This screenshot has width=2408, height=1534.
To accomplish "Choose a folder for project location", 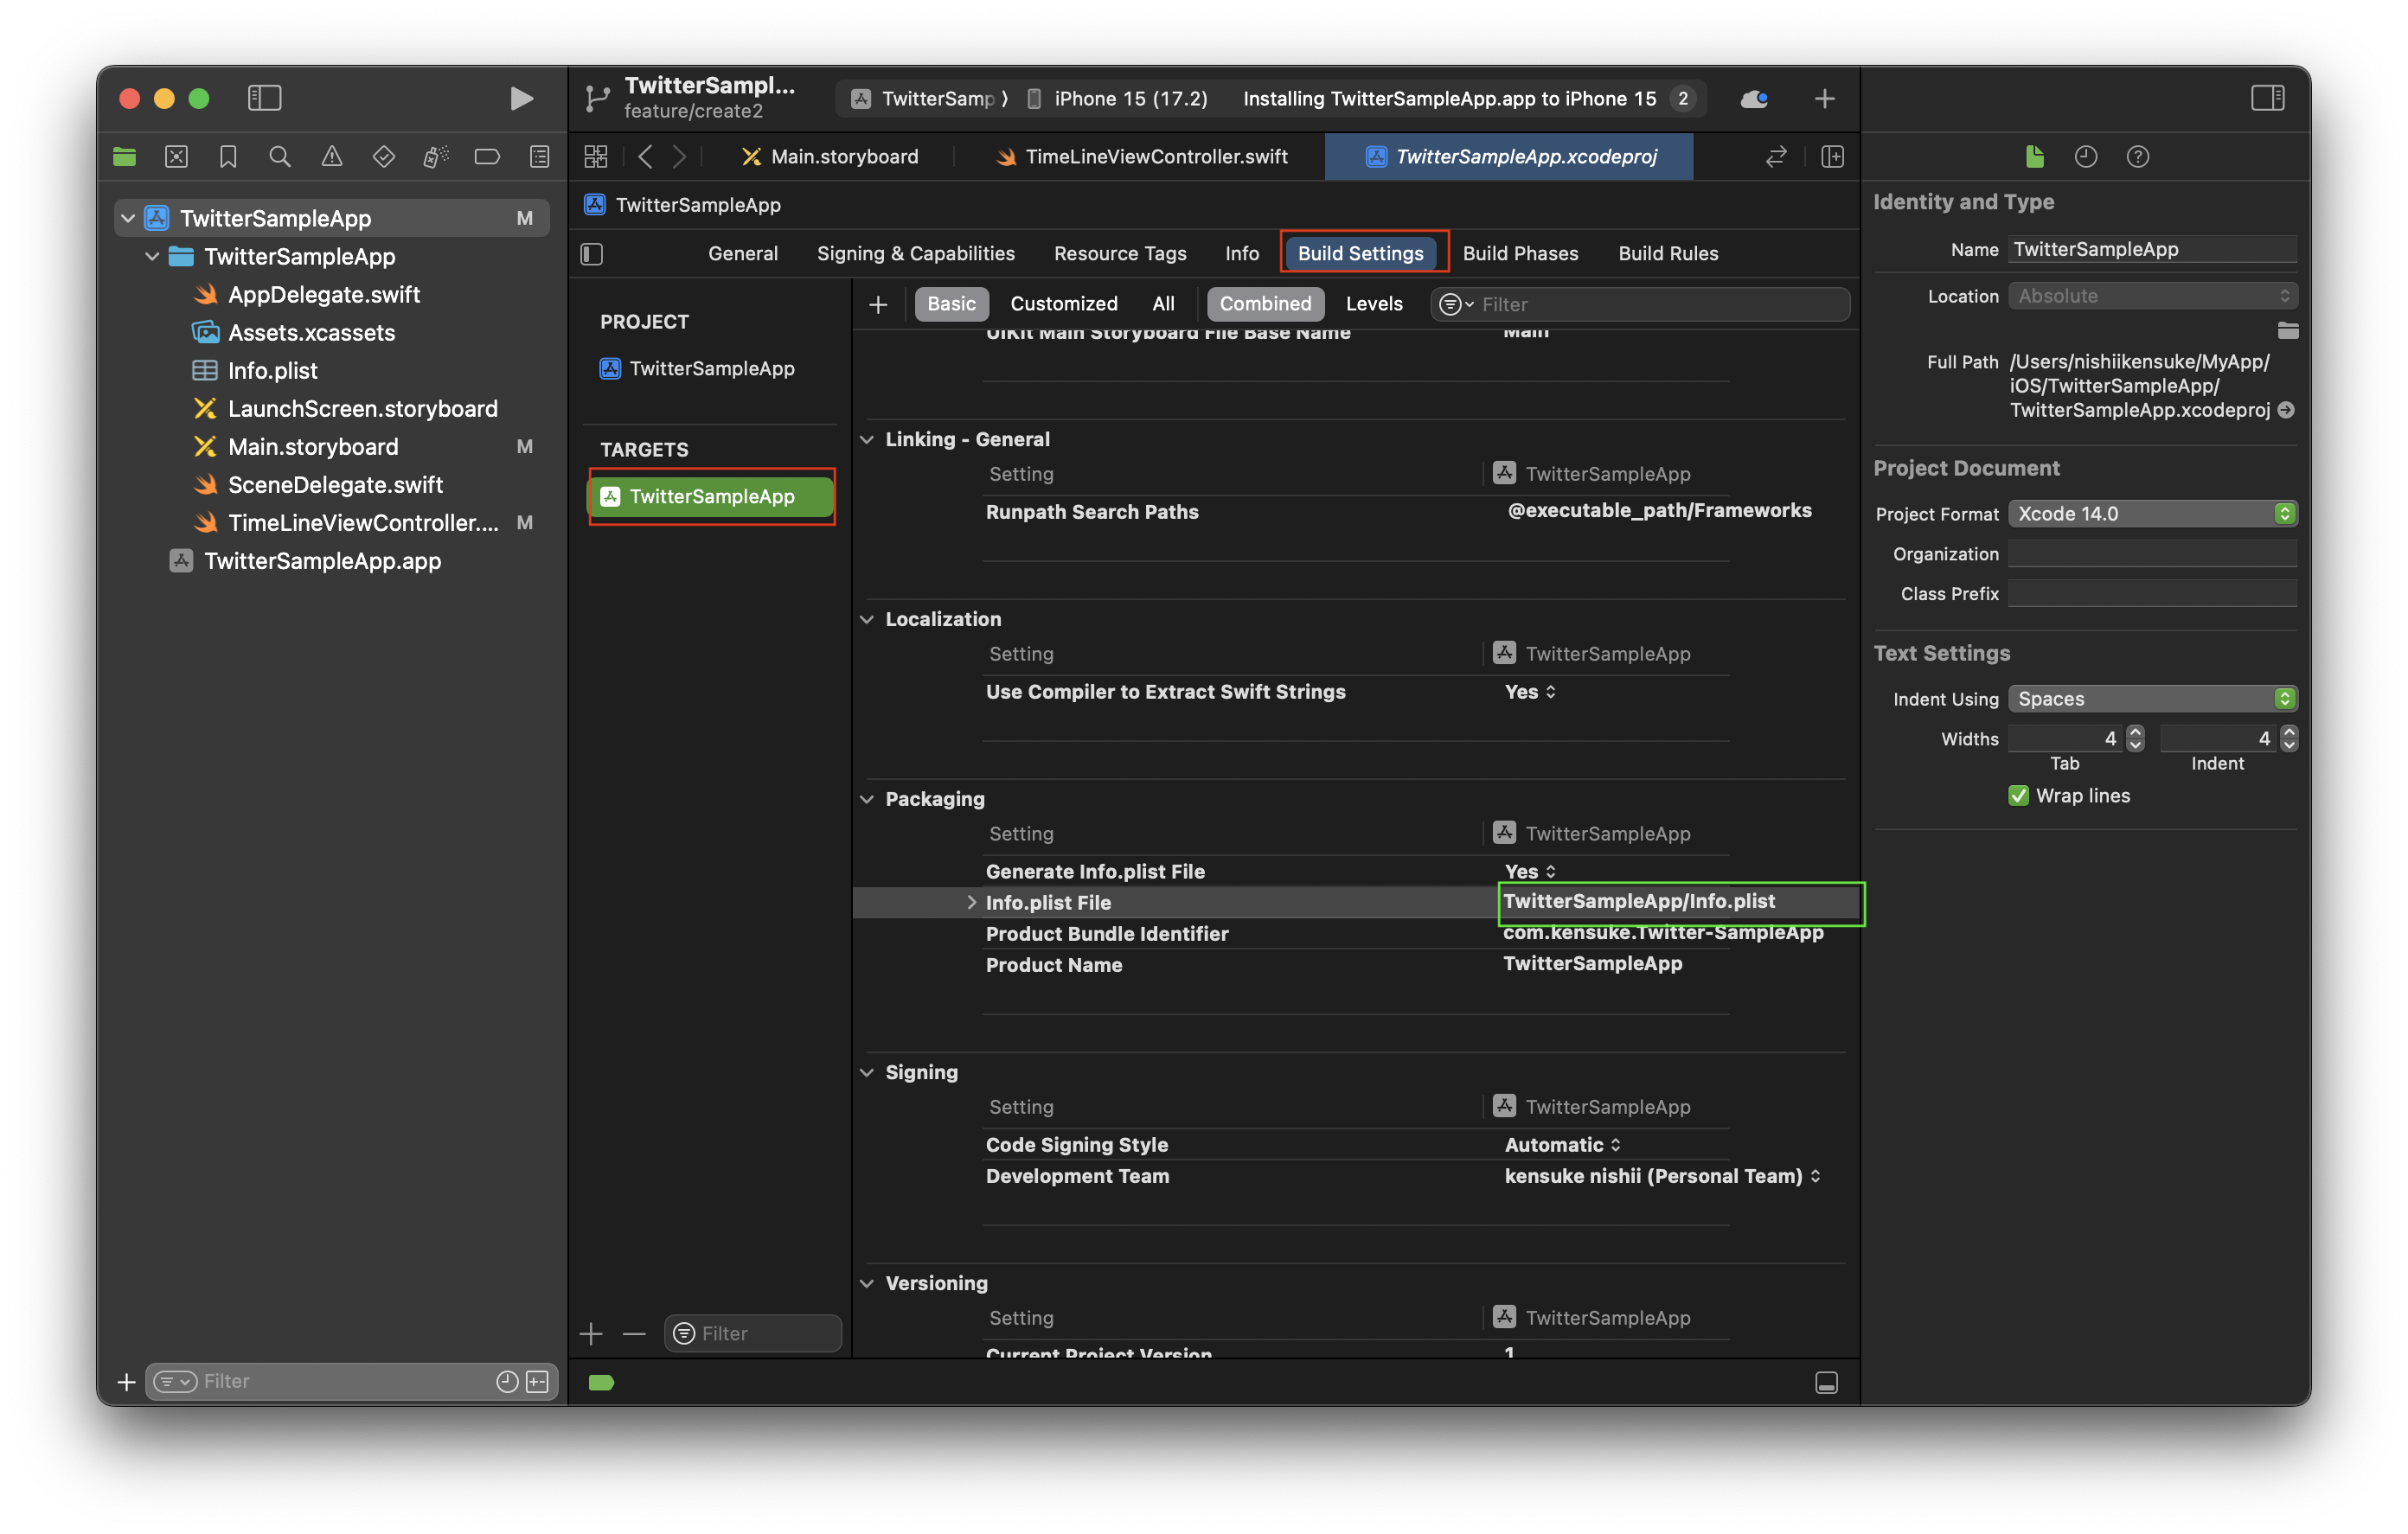I will (x=2288, y=331).
